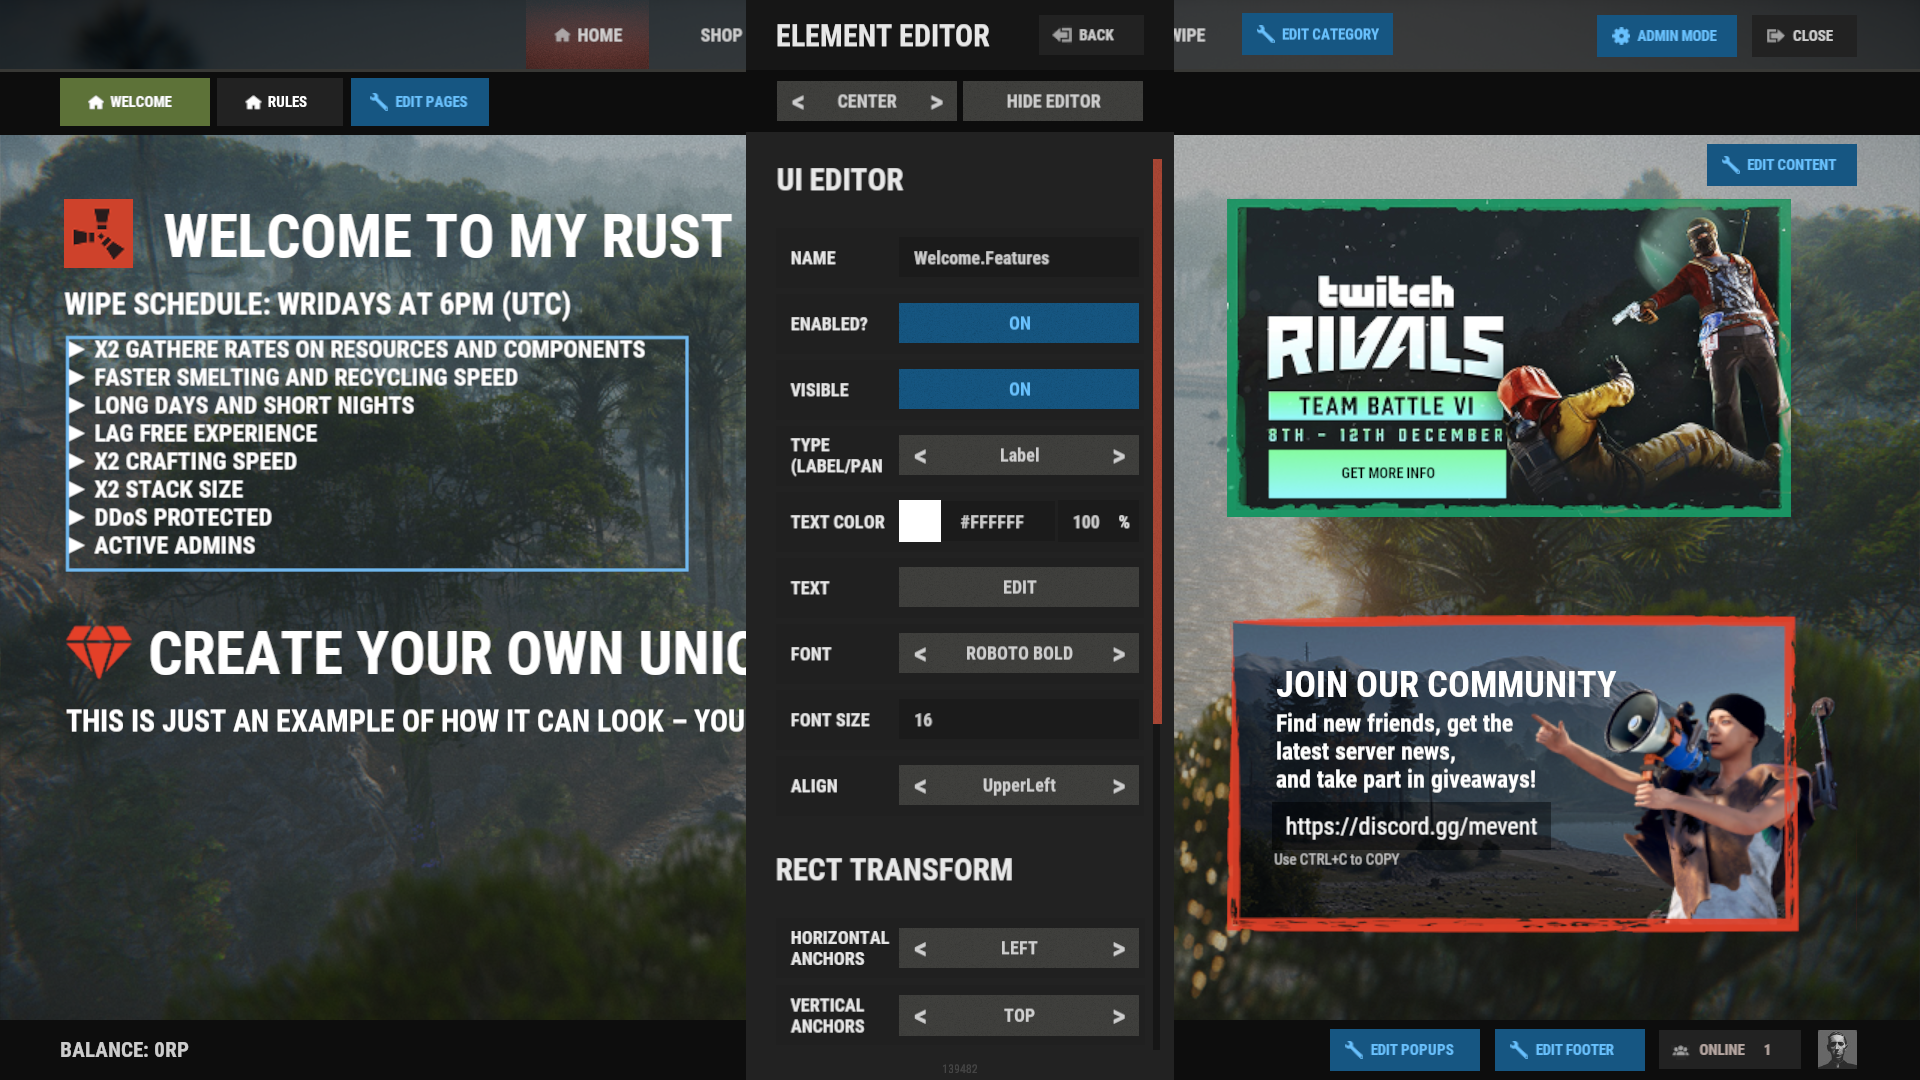Click the player avatar icon in footer
The height and width of the screenshot is (1080, 1920).
pos(1836,1049)
